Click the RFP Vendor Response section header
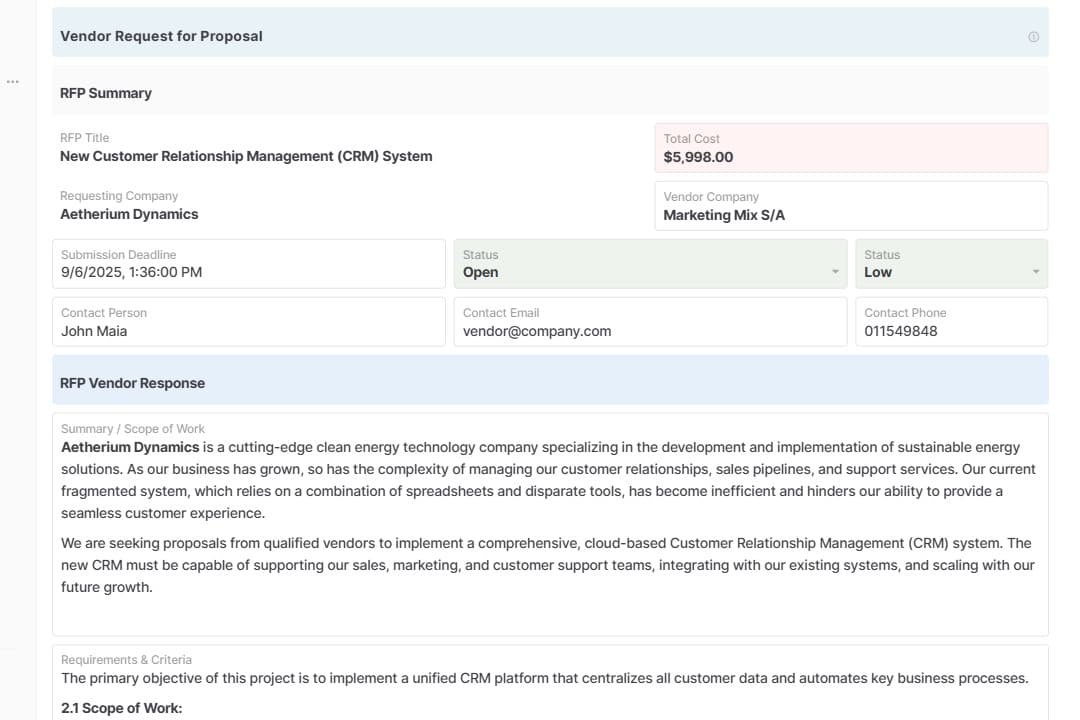 132,383
